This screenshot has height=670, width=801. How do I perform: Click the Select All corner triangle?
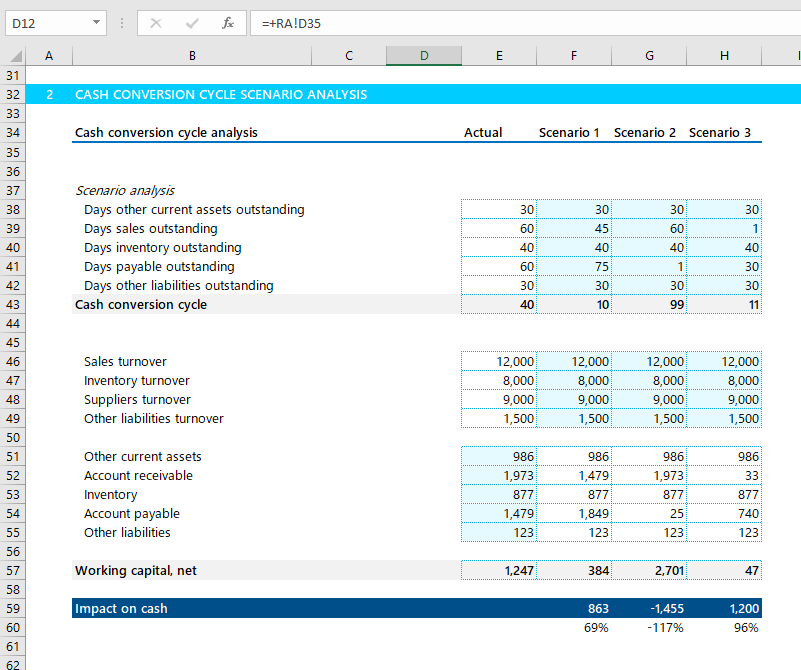coord(14,56)
